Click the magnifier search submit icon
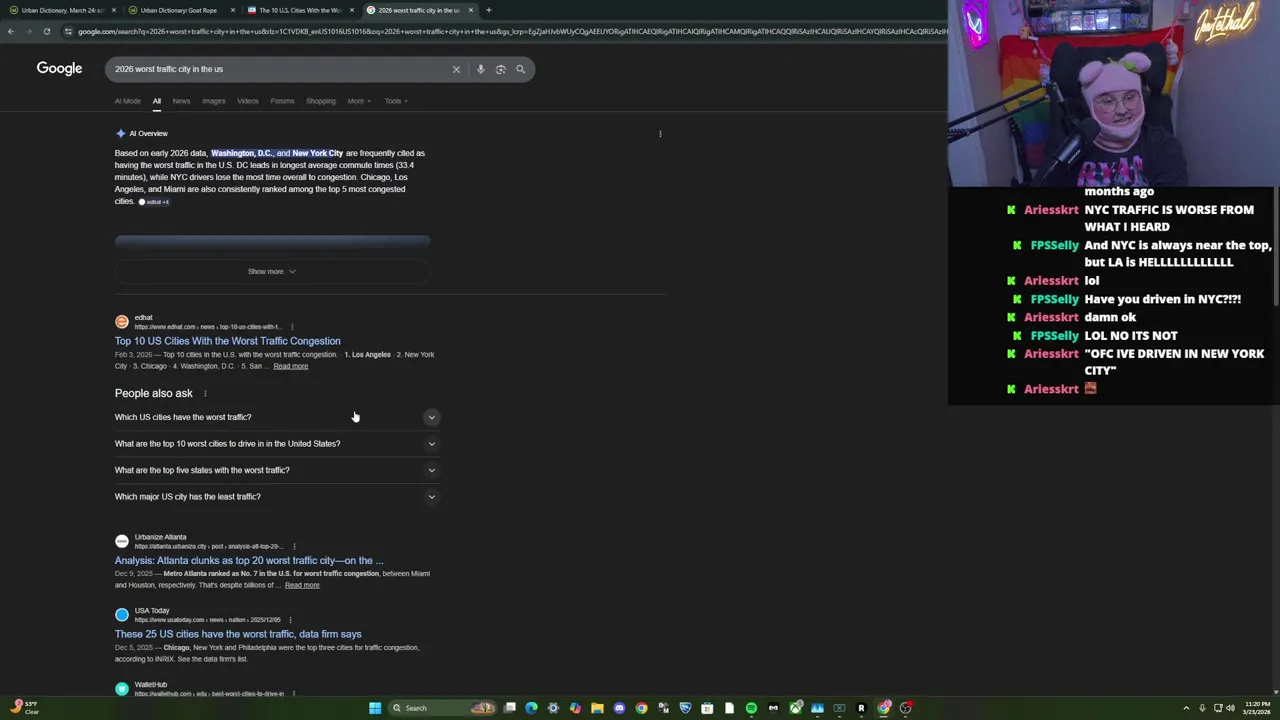 (520, 69)
